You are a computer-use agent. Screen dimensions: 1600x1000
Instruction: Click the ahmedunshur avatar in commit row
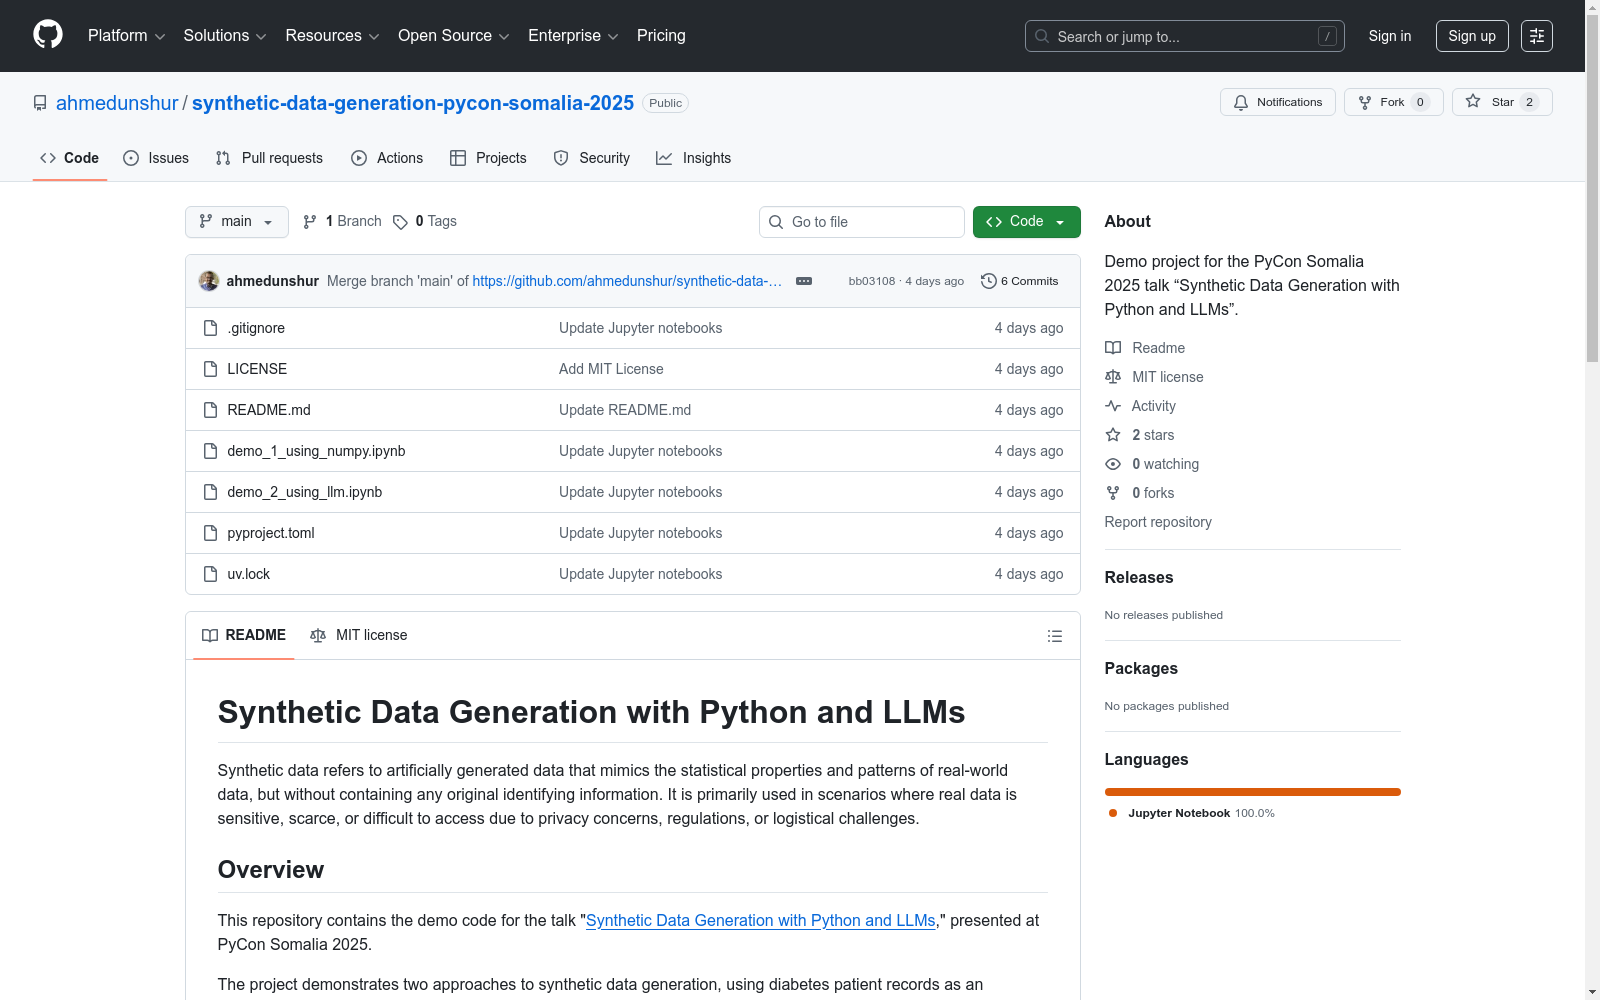[209, 281]
